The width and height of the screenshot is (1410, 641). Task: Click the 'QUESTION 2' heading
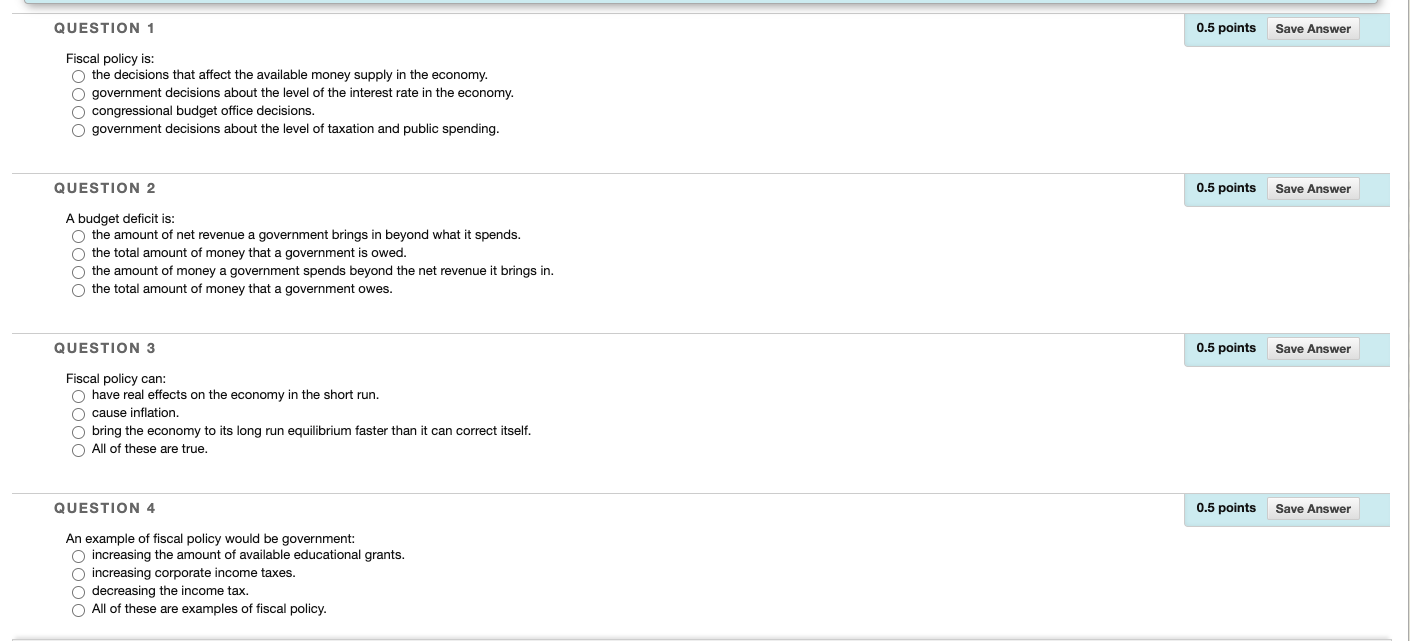(105, 188)
